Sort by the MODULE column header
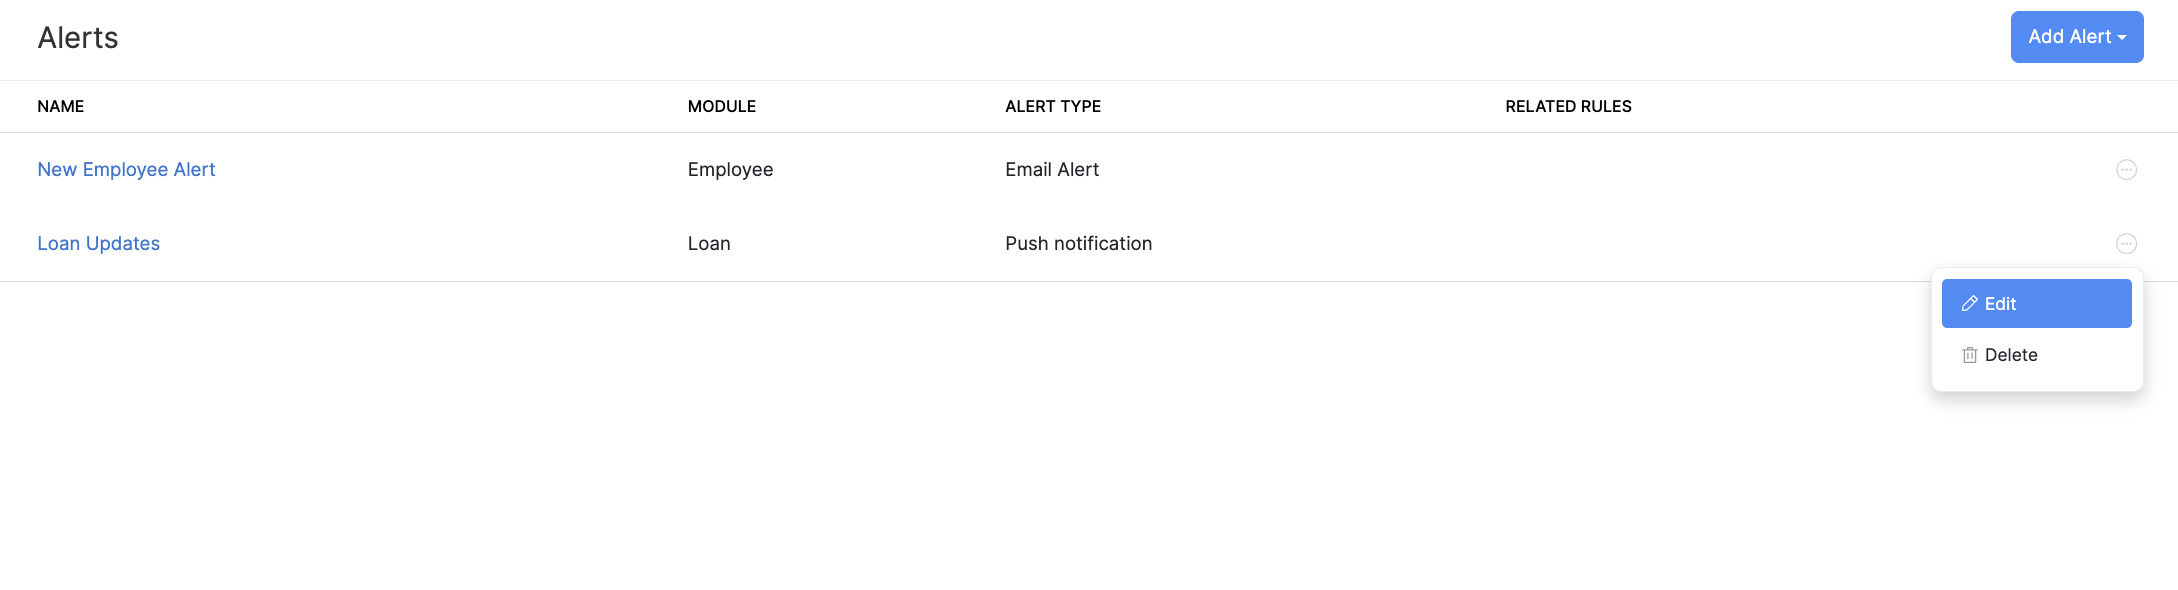2178x590 pixels. click(721, 106)
